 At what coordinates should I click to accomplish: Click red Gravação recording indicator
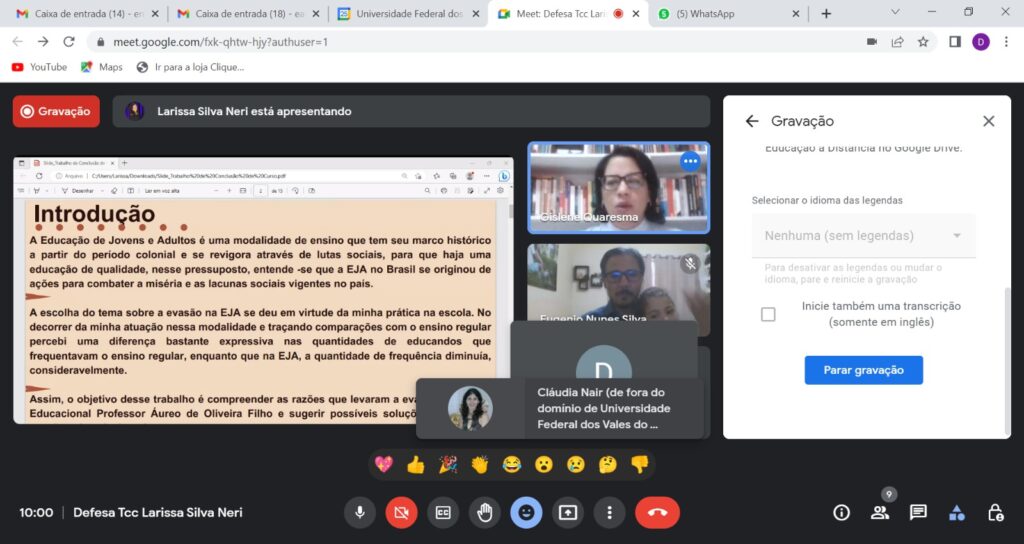(x=56, y=111)
